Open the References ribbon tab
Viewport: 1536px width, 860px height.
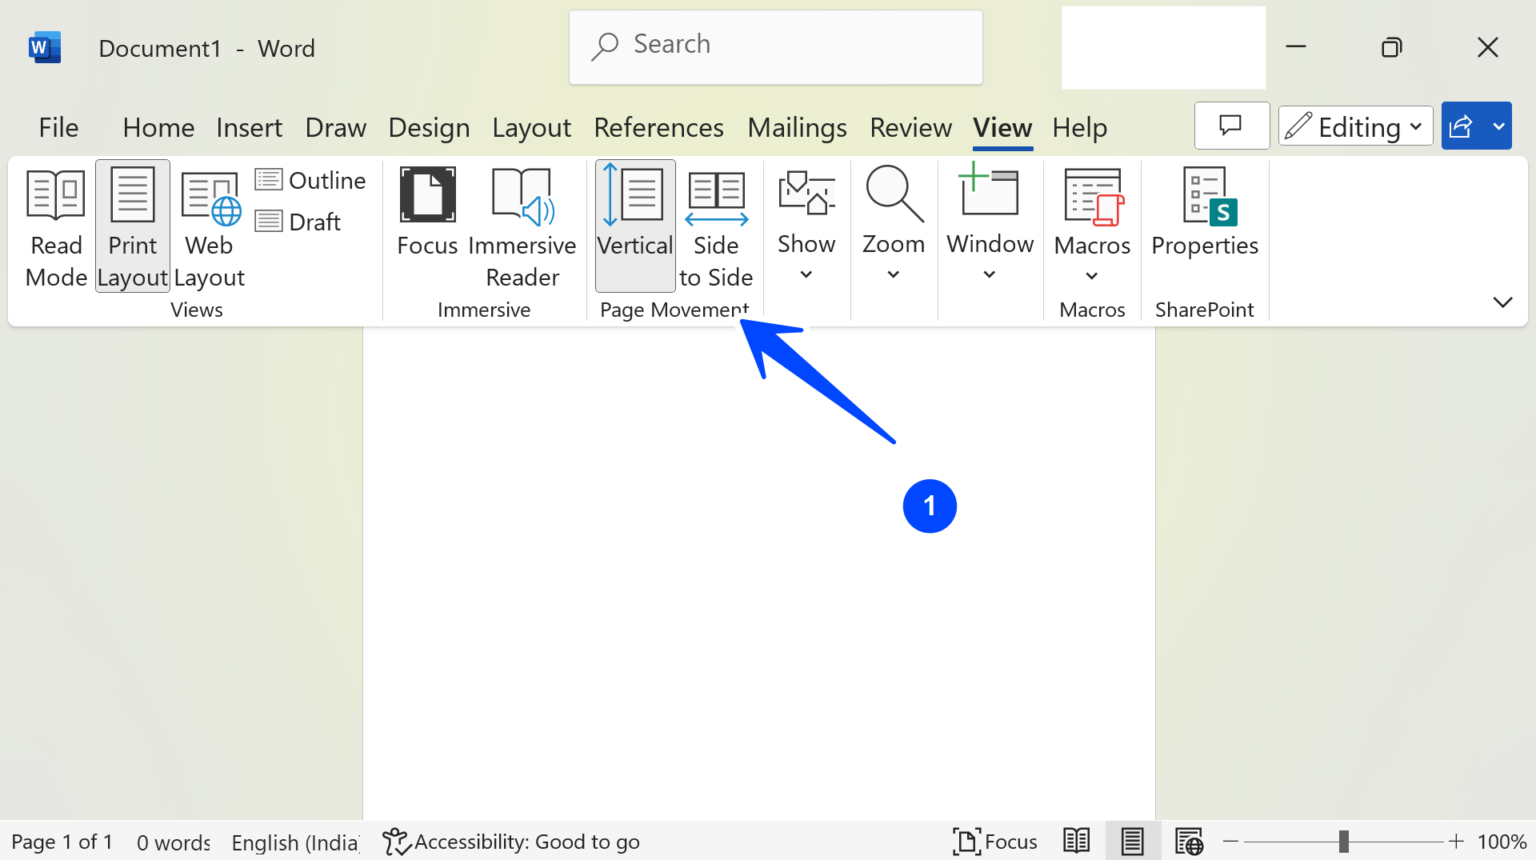(658, 127)
